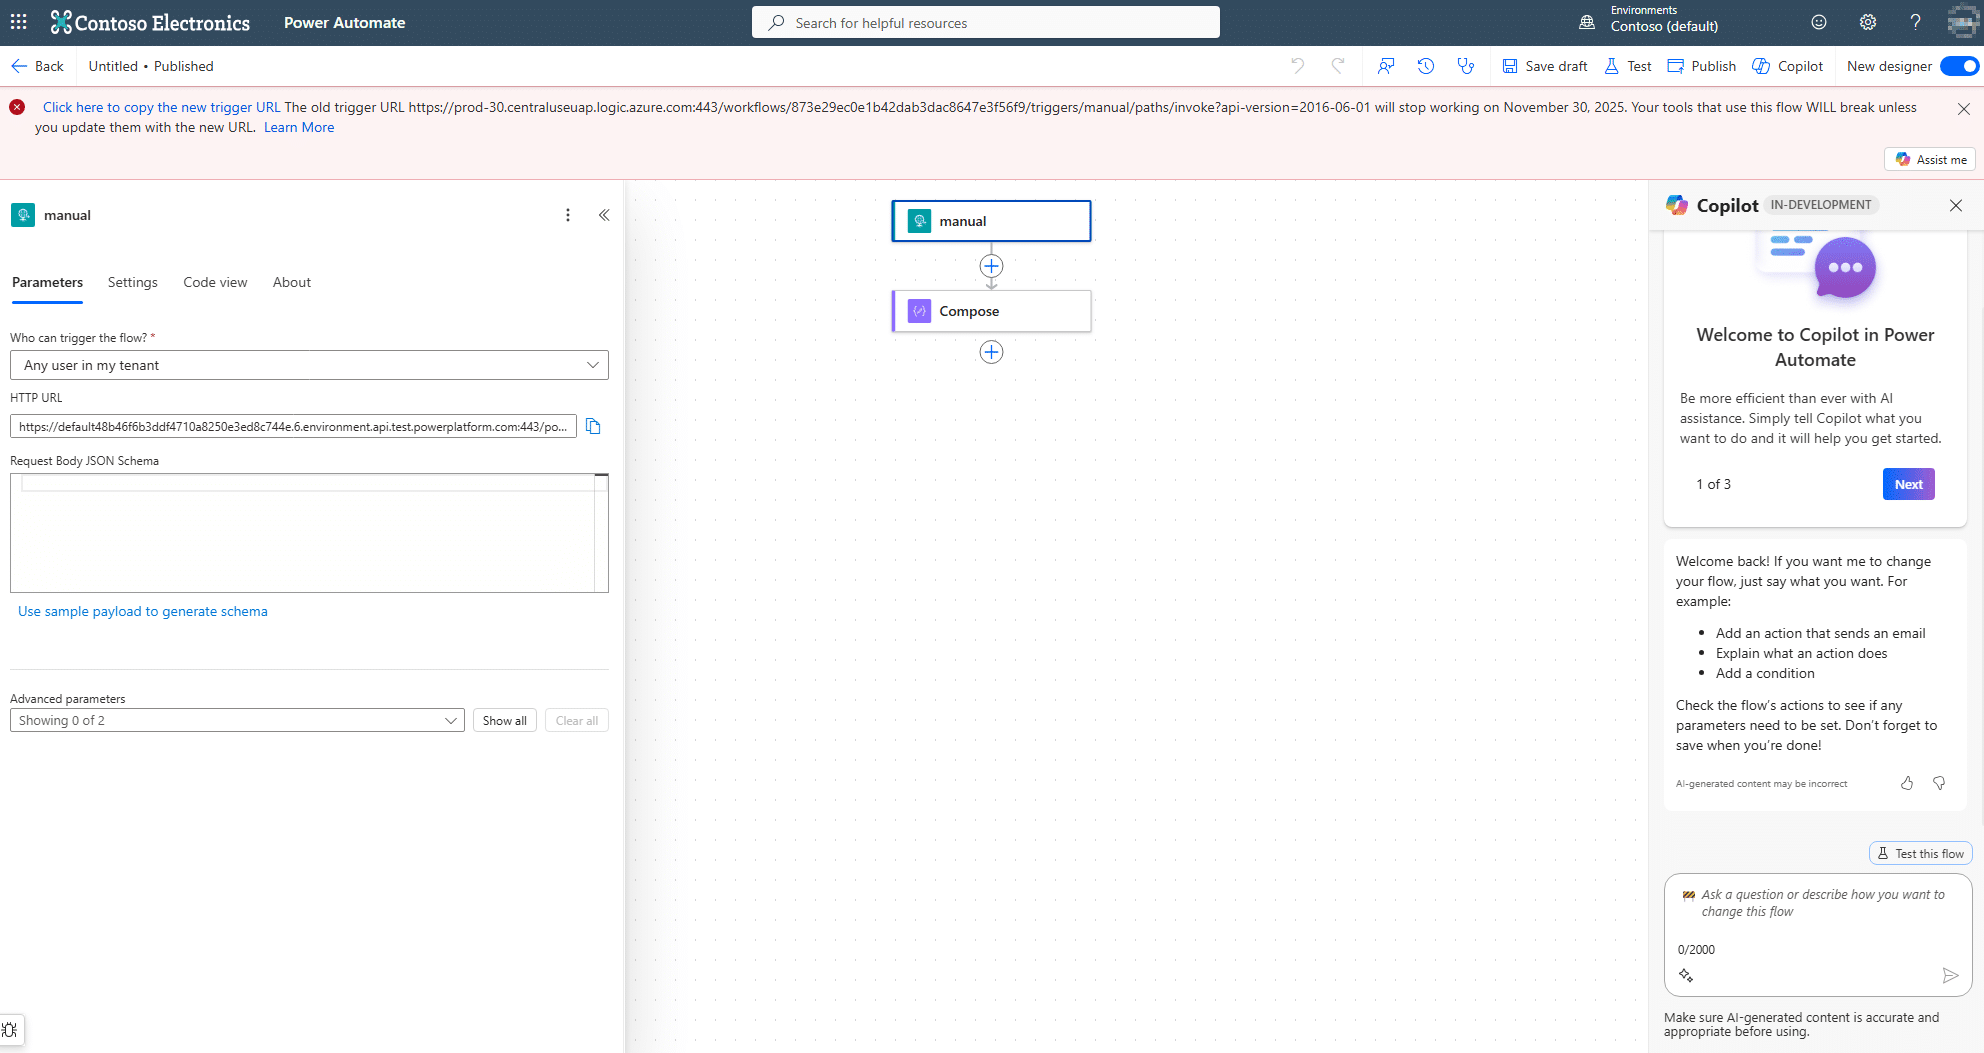Open the 'Who can trigger the flow' dropdown
This screenshot has width=1984, height=1053.
592,364
